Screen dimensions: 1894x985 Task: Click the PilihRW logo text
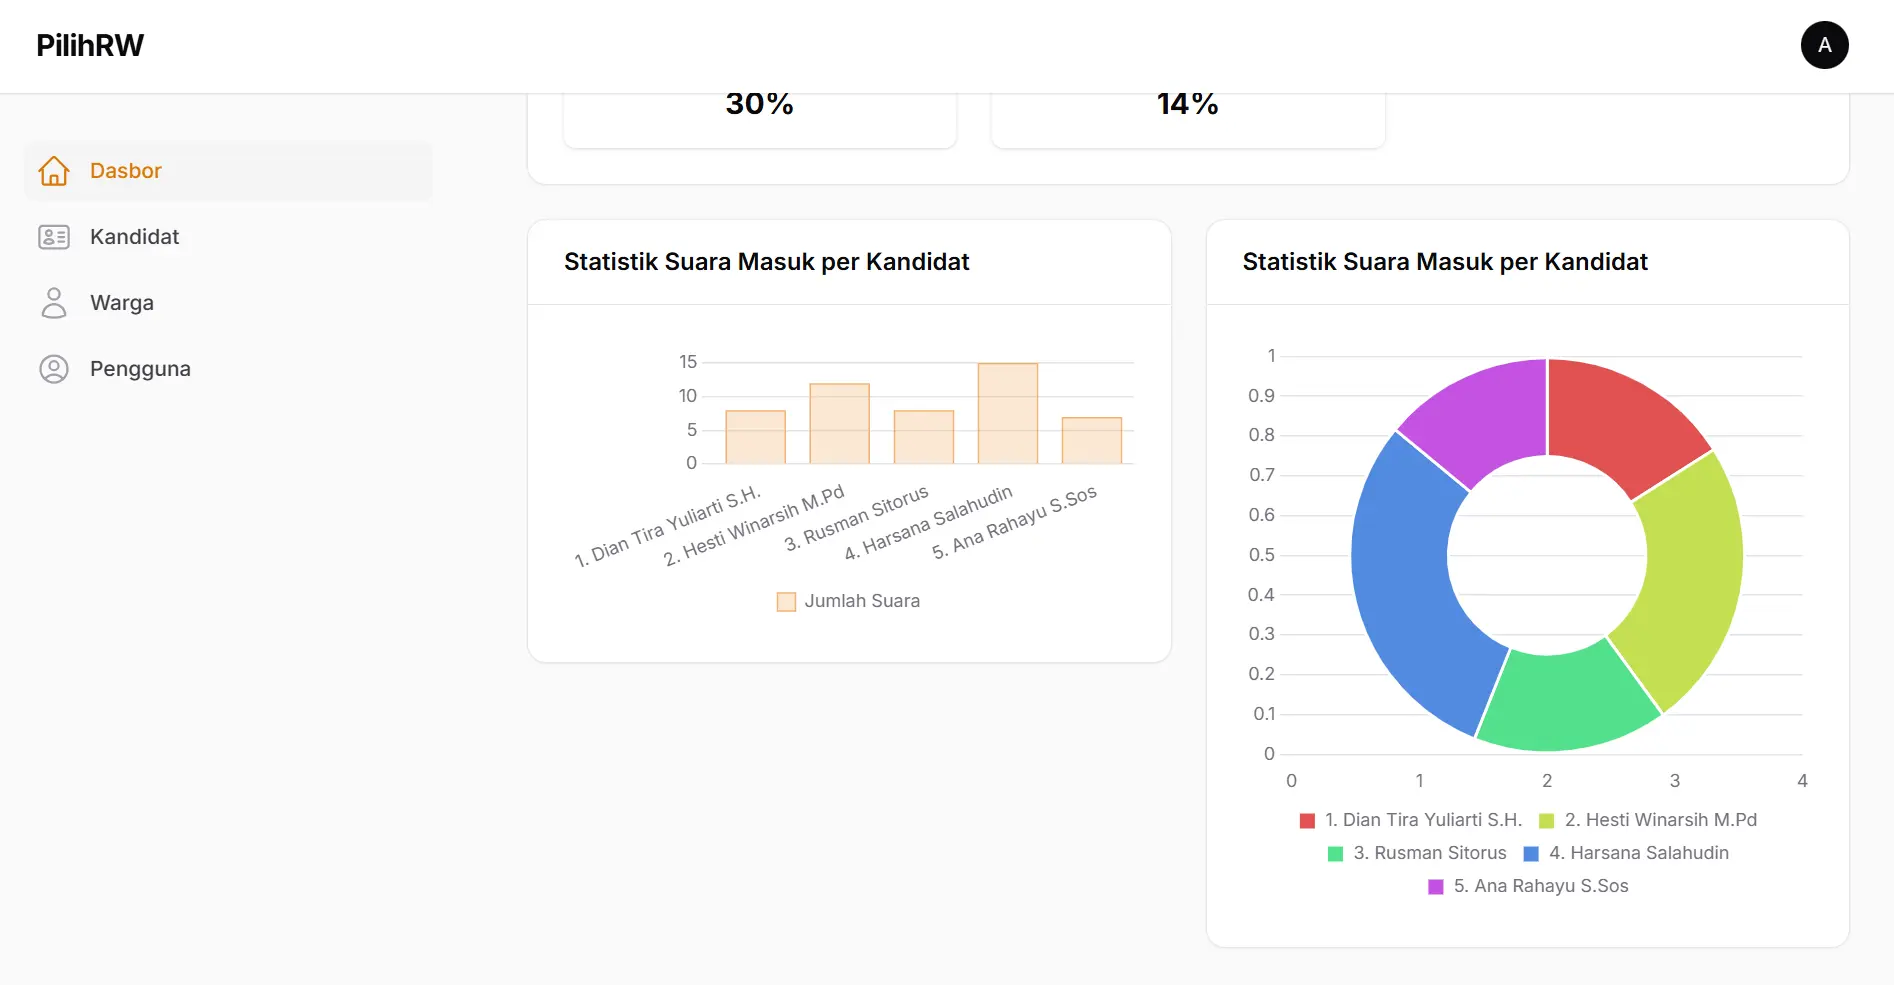[x=89, y=44]
